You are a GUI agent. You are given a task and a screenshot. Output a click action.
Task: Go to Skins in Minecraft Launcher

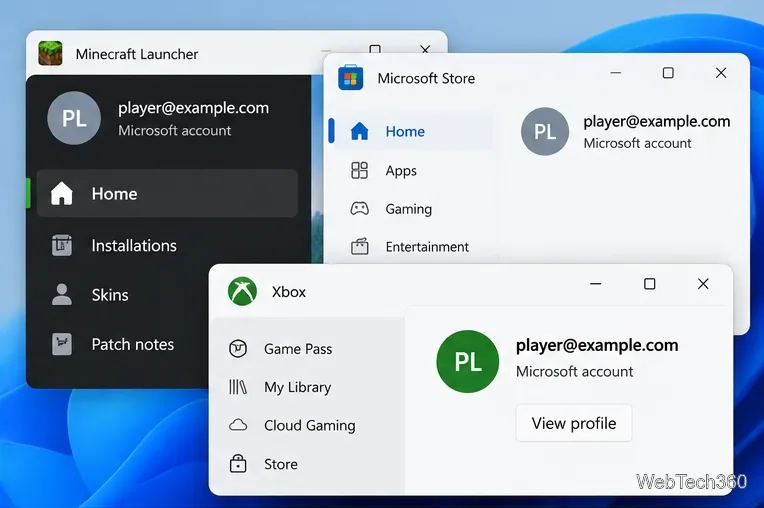coord(110,295)
